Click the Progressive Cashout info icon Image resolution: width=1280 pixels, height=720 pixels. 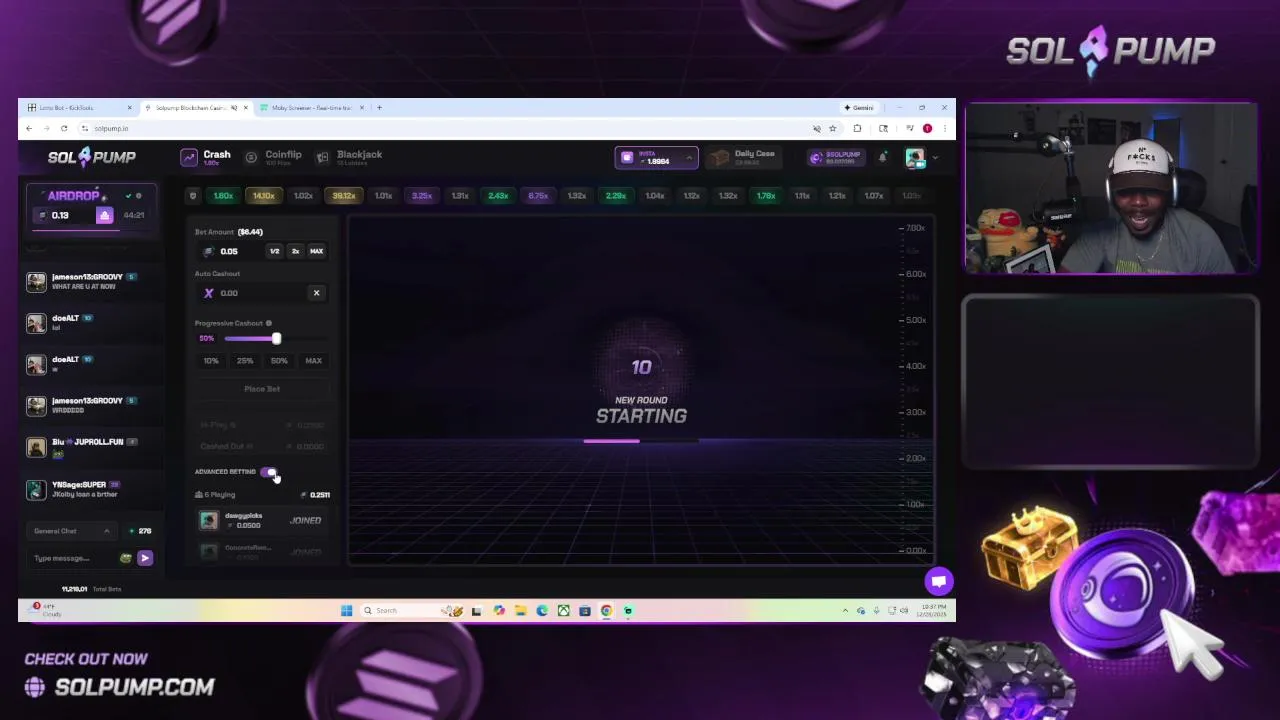click(x=269, y=323)
